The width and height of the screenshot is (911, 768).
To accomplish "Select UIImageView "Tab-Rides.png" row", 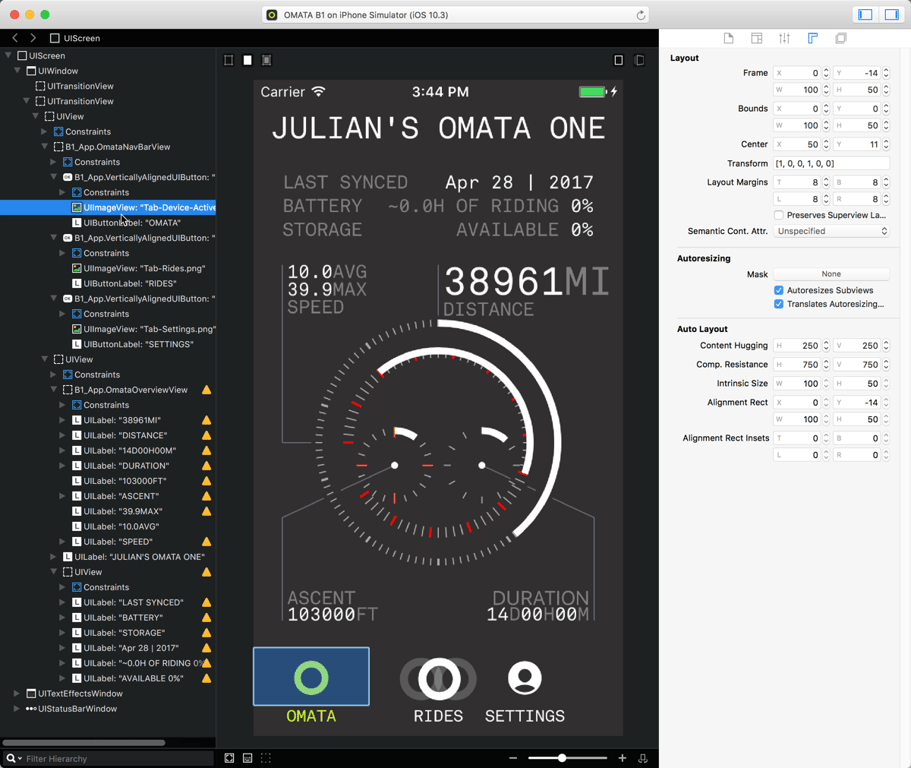I will tap(108, 268).
